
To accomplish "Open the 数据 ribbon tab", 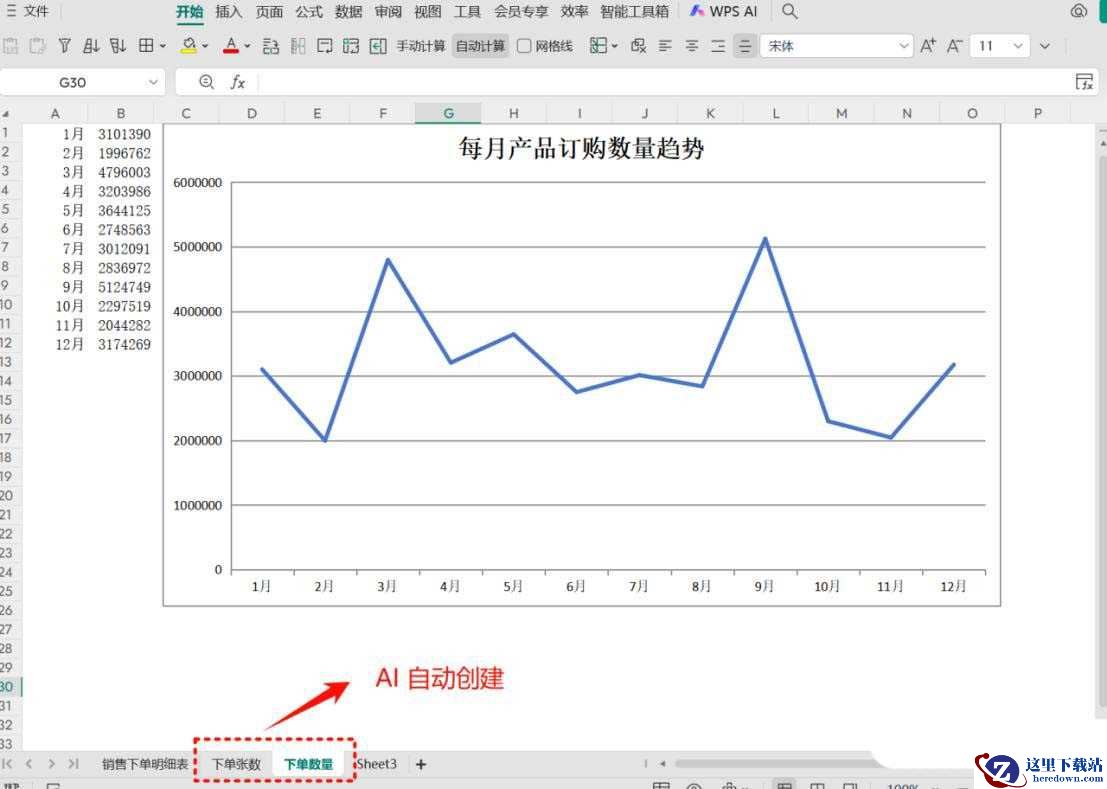I will 349,11.
